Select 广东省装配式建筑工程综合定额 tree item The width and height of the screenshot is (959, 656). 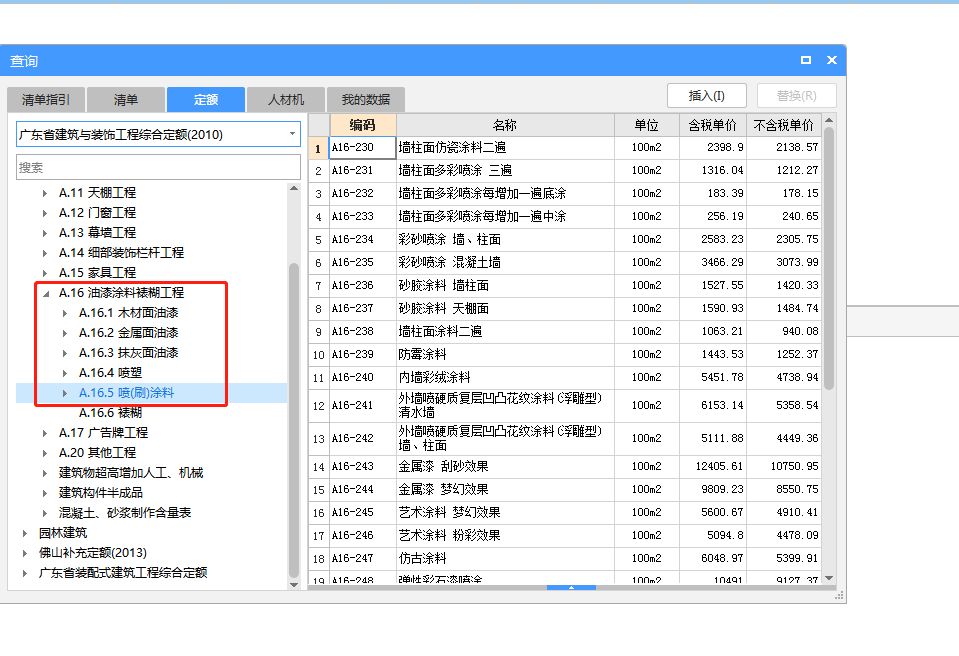point(123,573)
